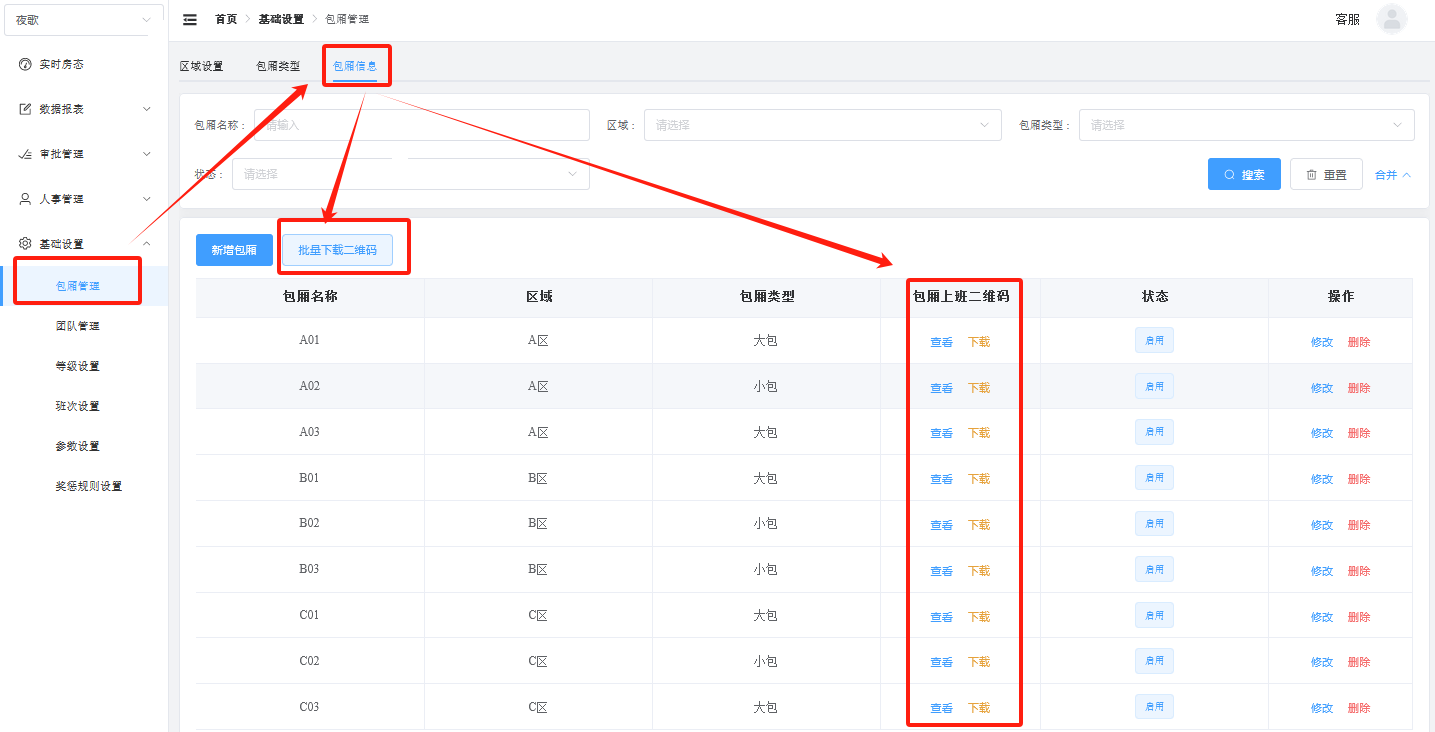This screenshot has height=732, width=1435.
Task: Click 基础设置 in the breadcrumb
Action: 281,19
